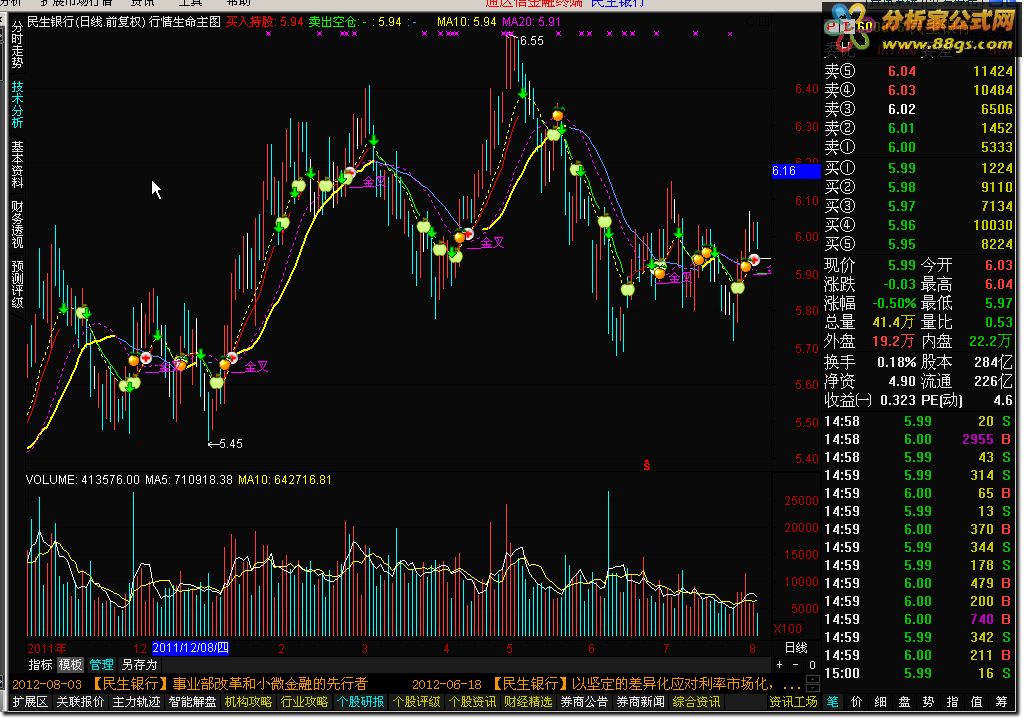The image size is (1024, 719).
Task: Click the 15:00 final tick row
Action: tap(918, 673)
